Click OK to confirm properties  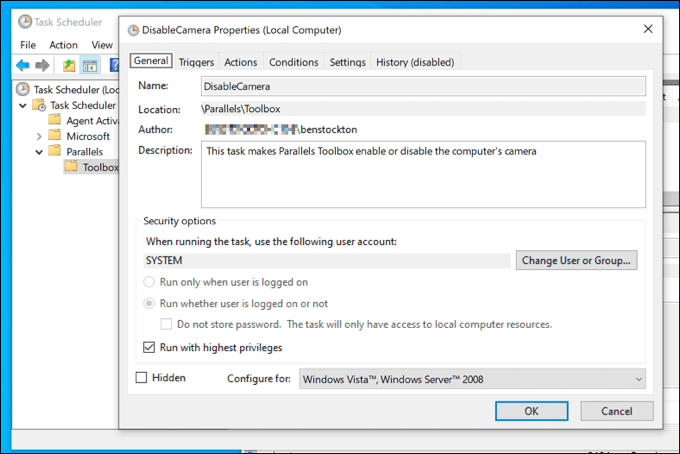pyautogui.click(x=531, y=411)
